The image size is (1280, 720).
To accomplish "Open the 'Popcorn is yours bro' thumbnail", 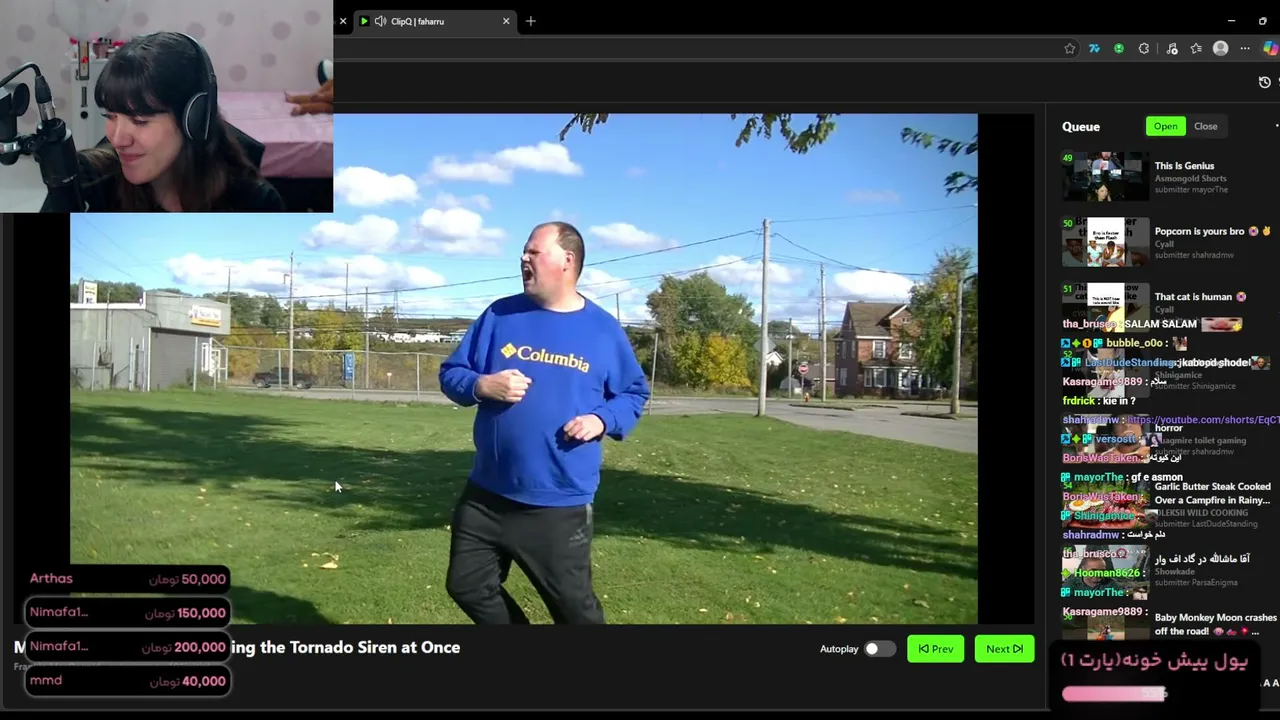I will tap(1105, 242).
